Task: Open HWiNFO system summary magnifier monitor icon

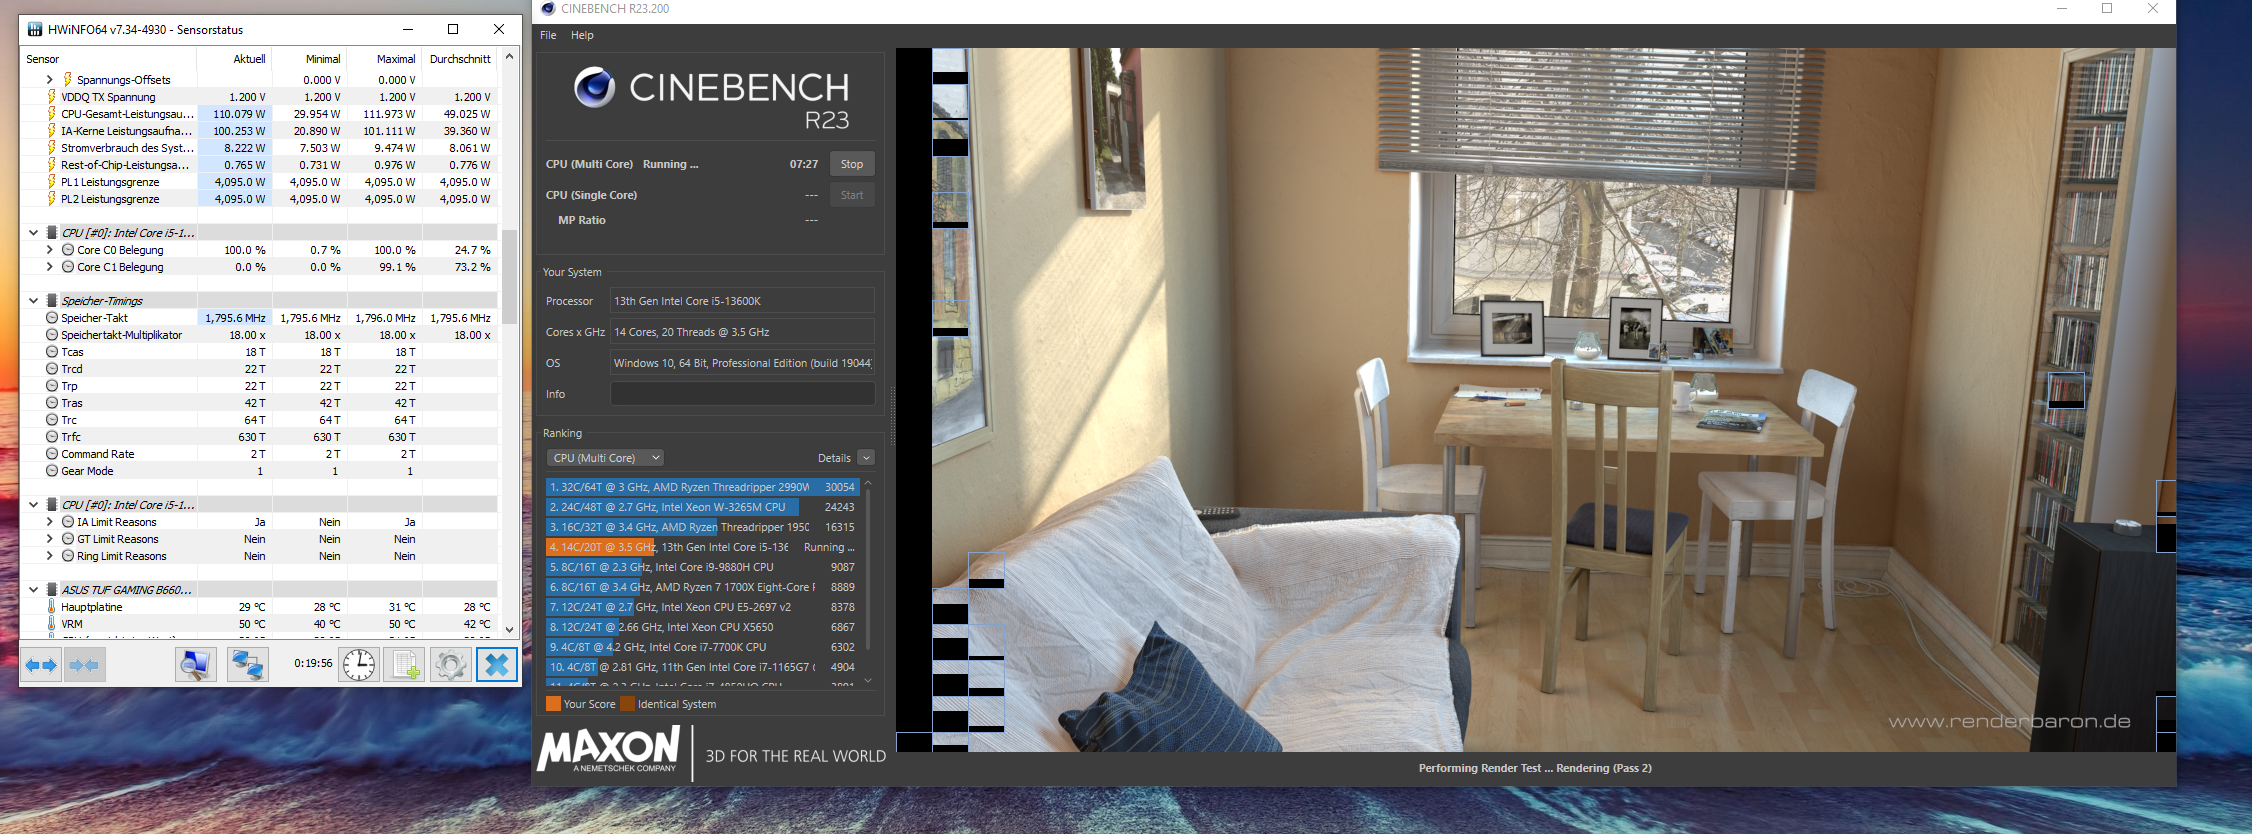Action: pos(195,665)
